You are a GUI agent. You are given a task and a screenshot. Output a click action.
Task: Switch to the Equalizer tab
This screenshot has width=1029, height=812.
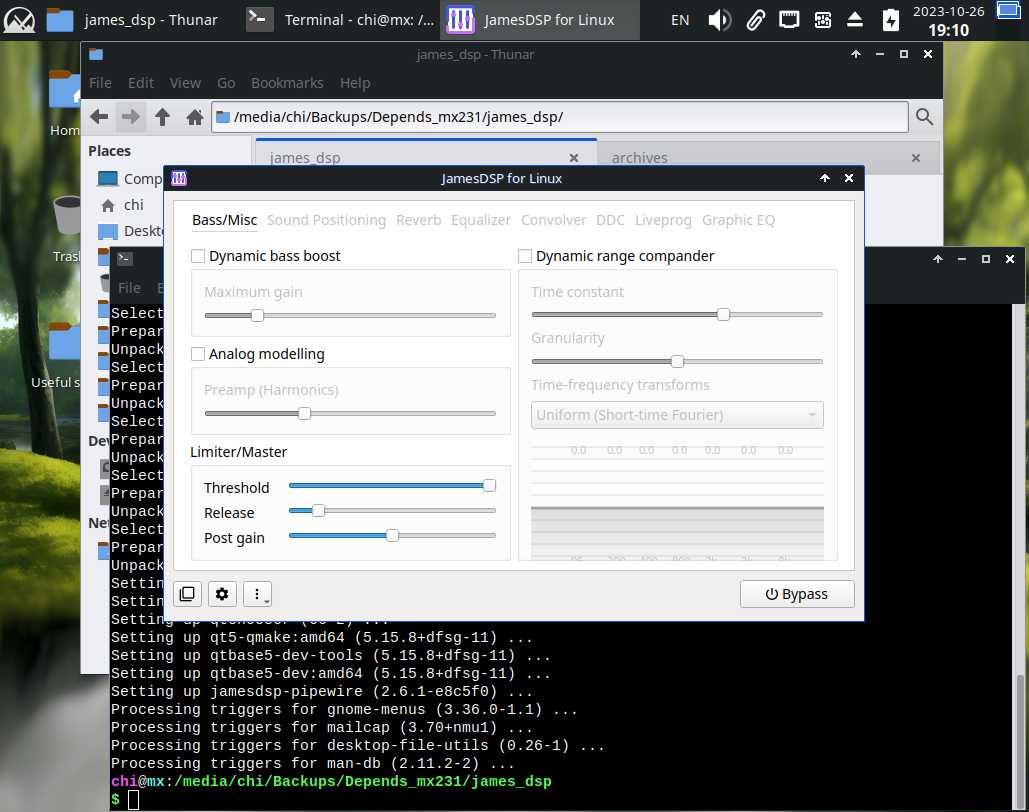tap(480, 220)
